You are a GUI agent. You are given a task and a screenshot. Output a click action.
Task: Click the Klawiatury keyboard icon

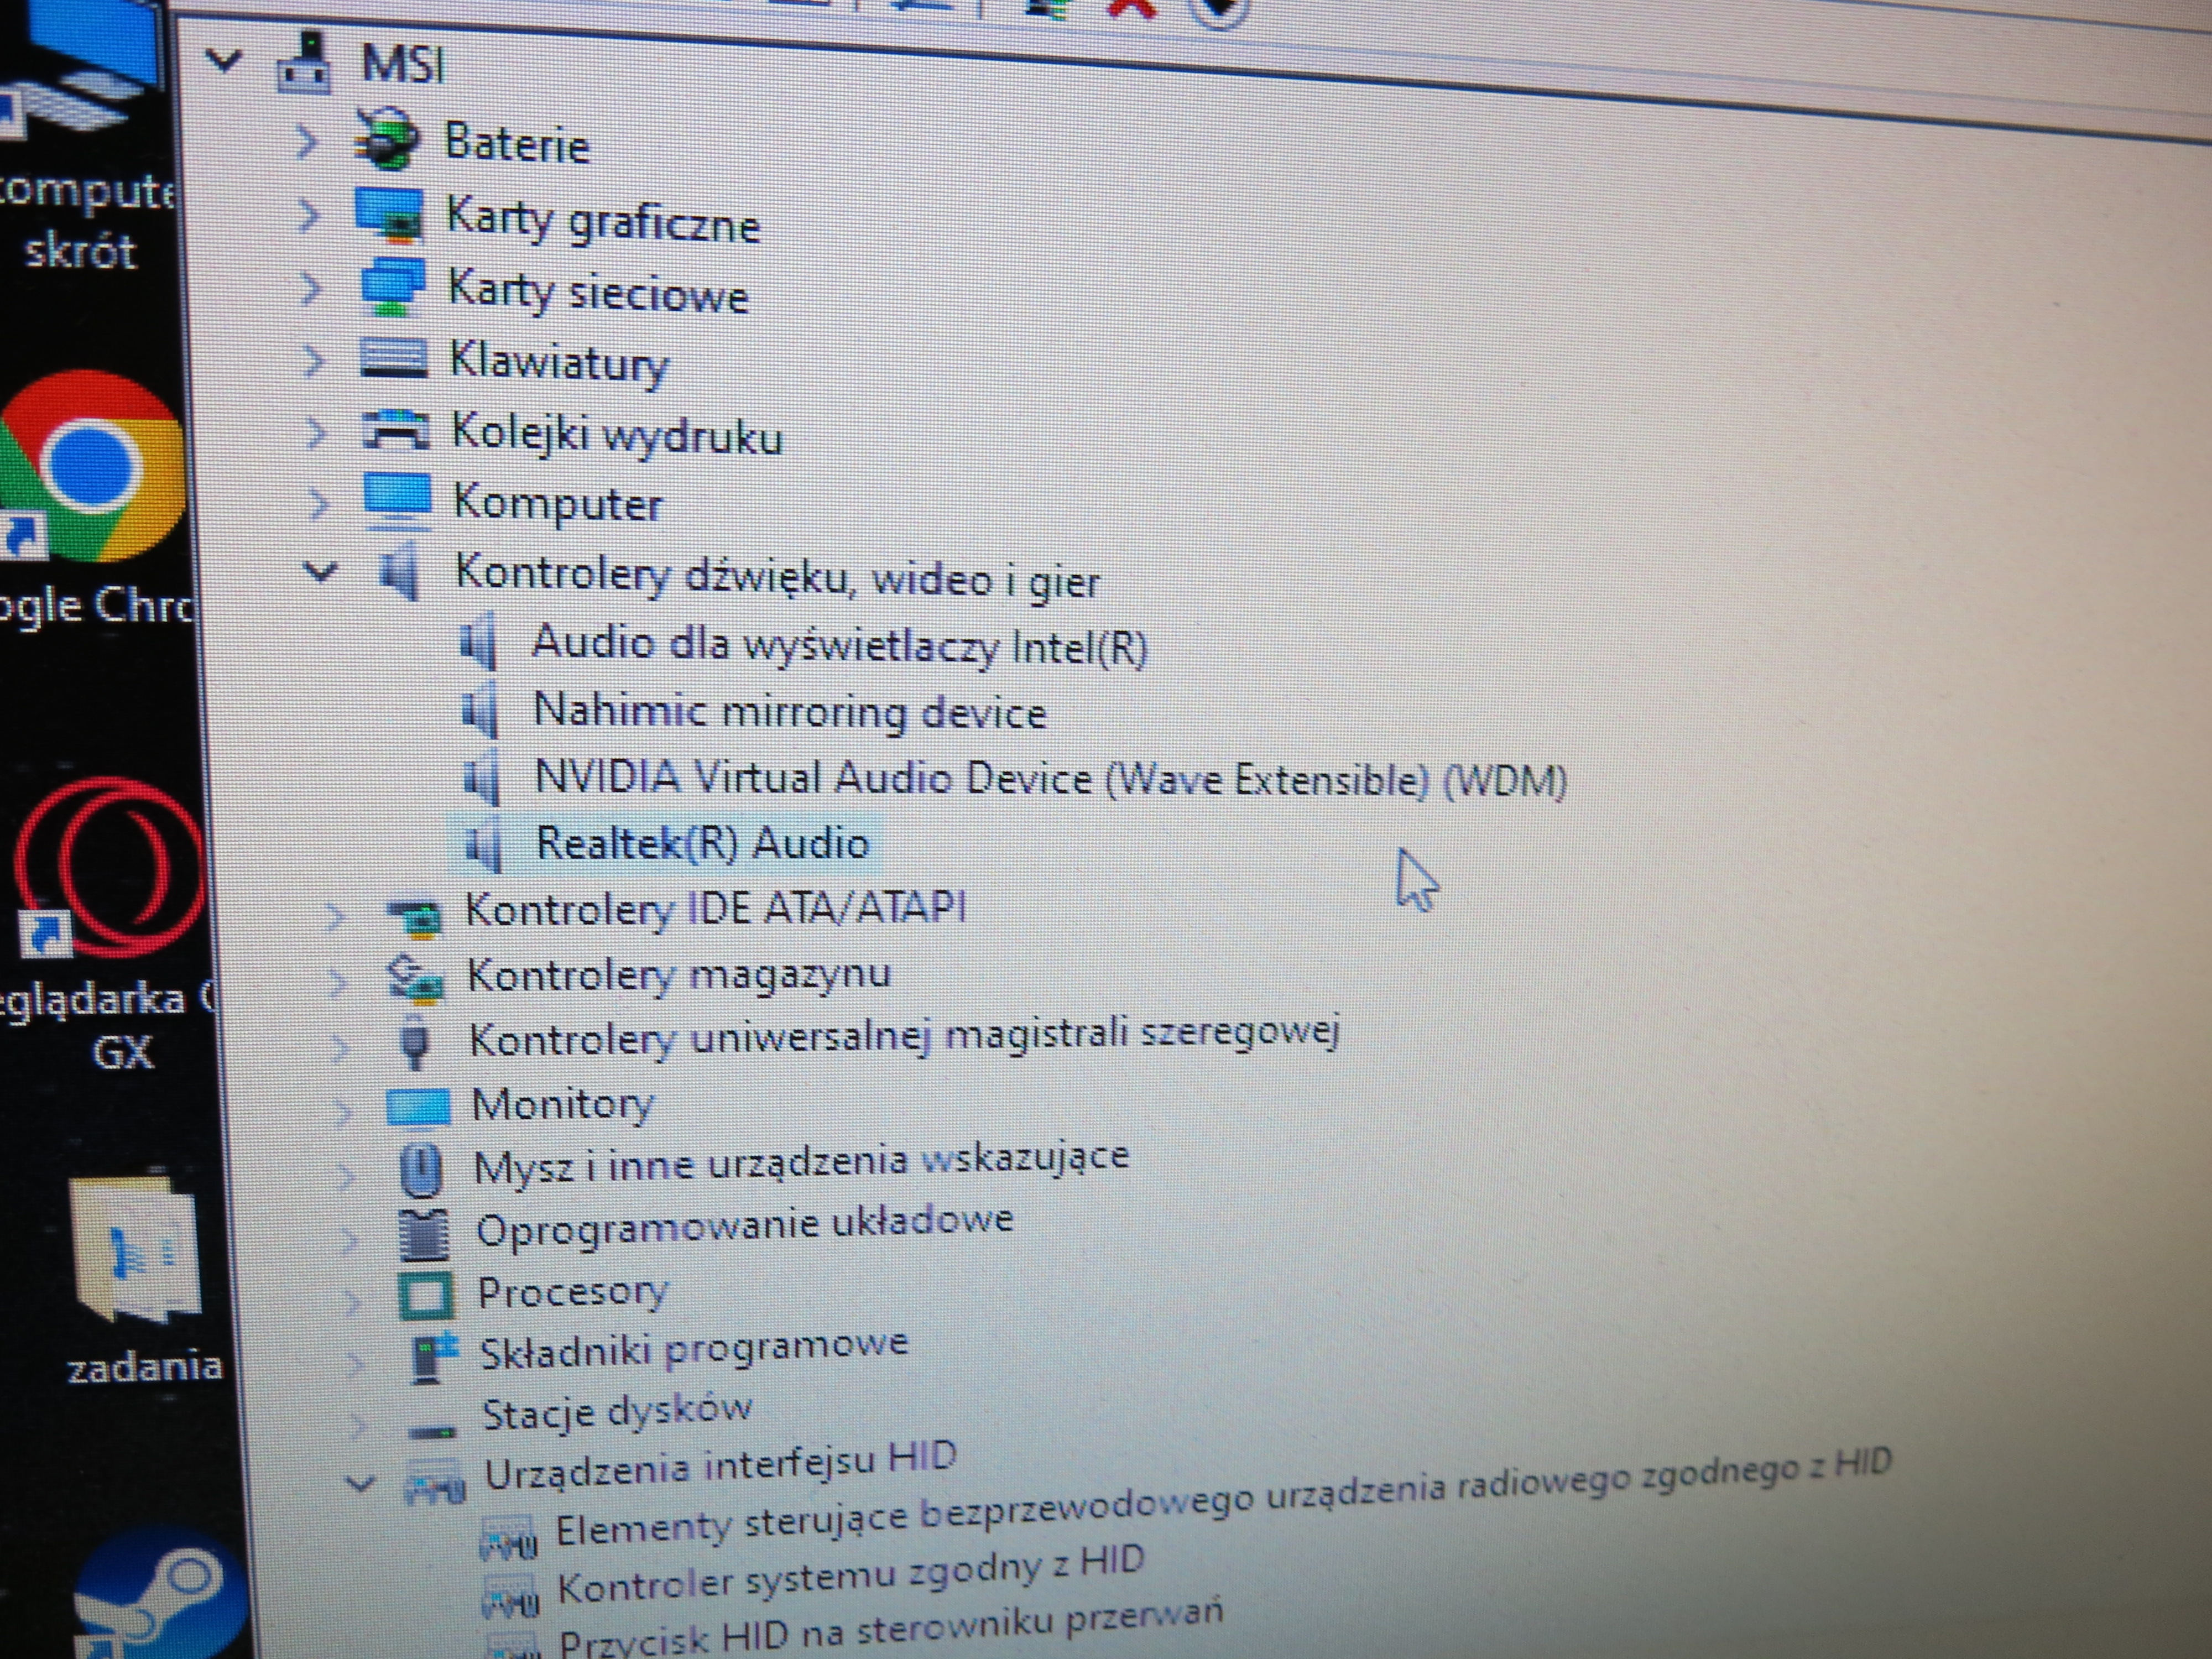(x=393, y=358)
